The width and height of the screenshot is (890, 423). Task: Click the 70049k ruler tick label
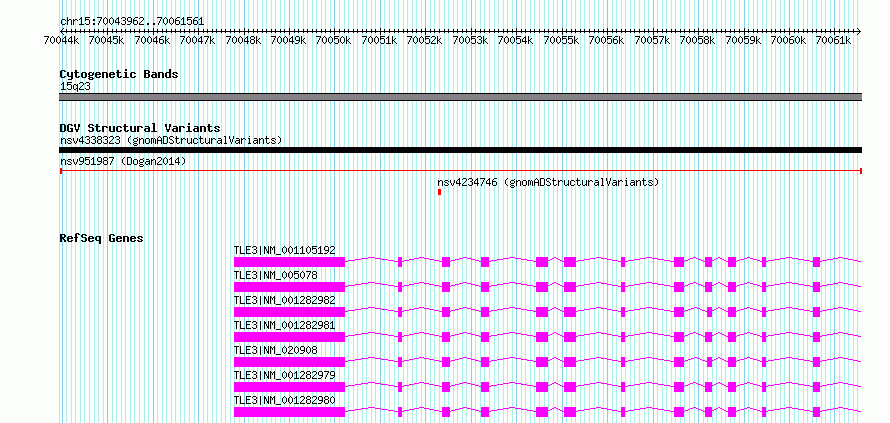coord(288,40)
